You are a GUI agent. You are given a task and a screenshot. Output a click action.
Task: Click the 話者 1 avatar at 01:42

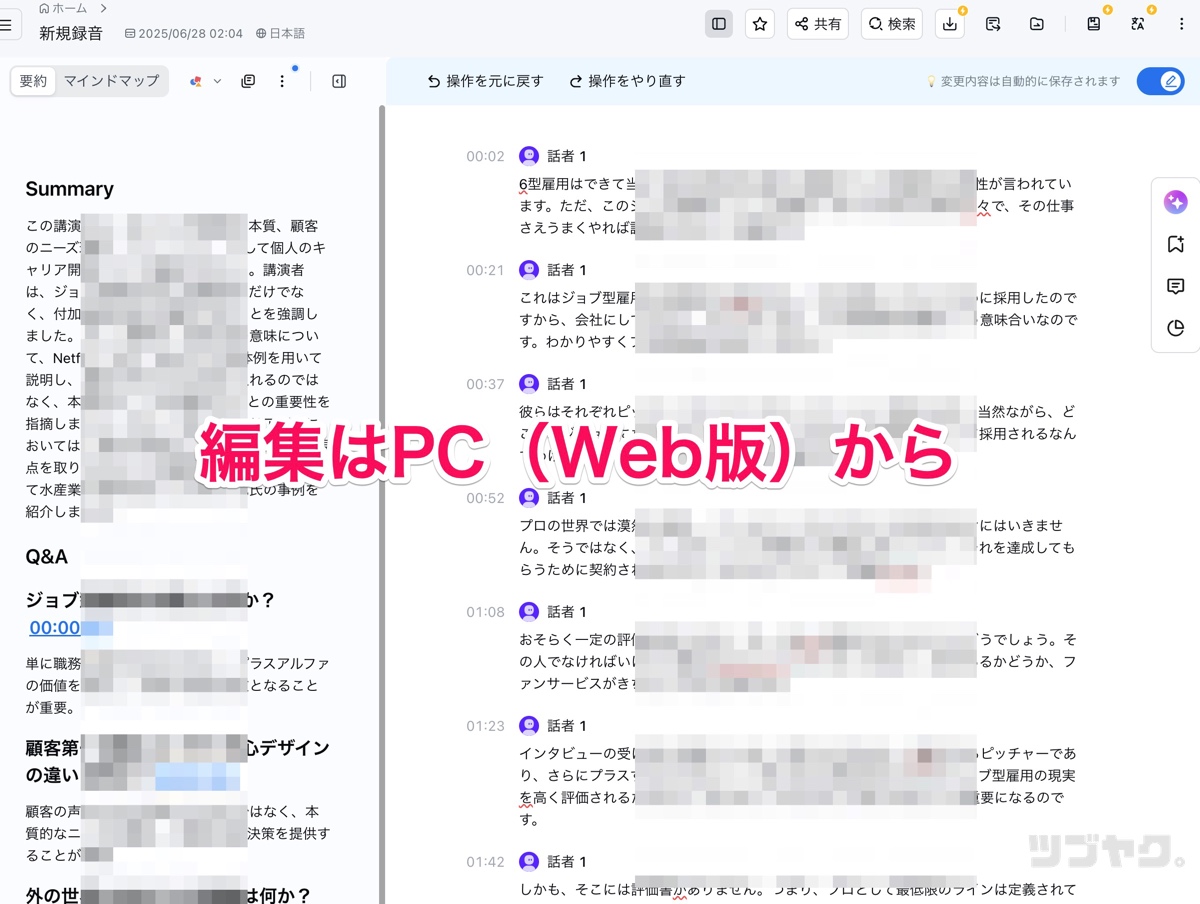(x=529, y=862)
